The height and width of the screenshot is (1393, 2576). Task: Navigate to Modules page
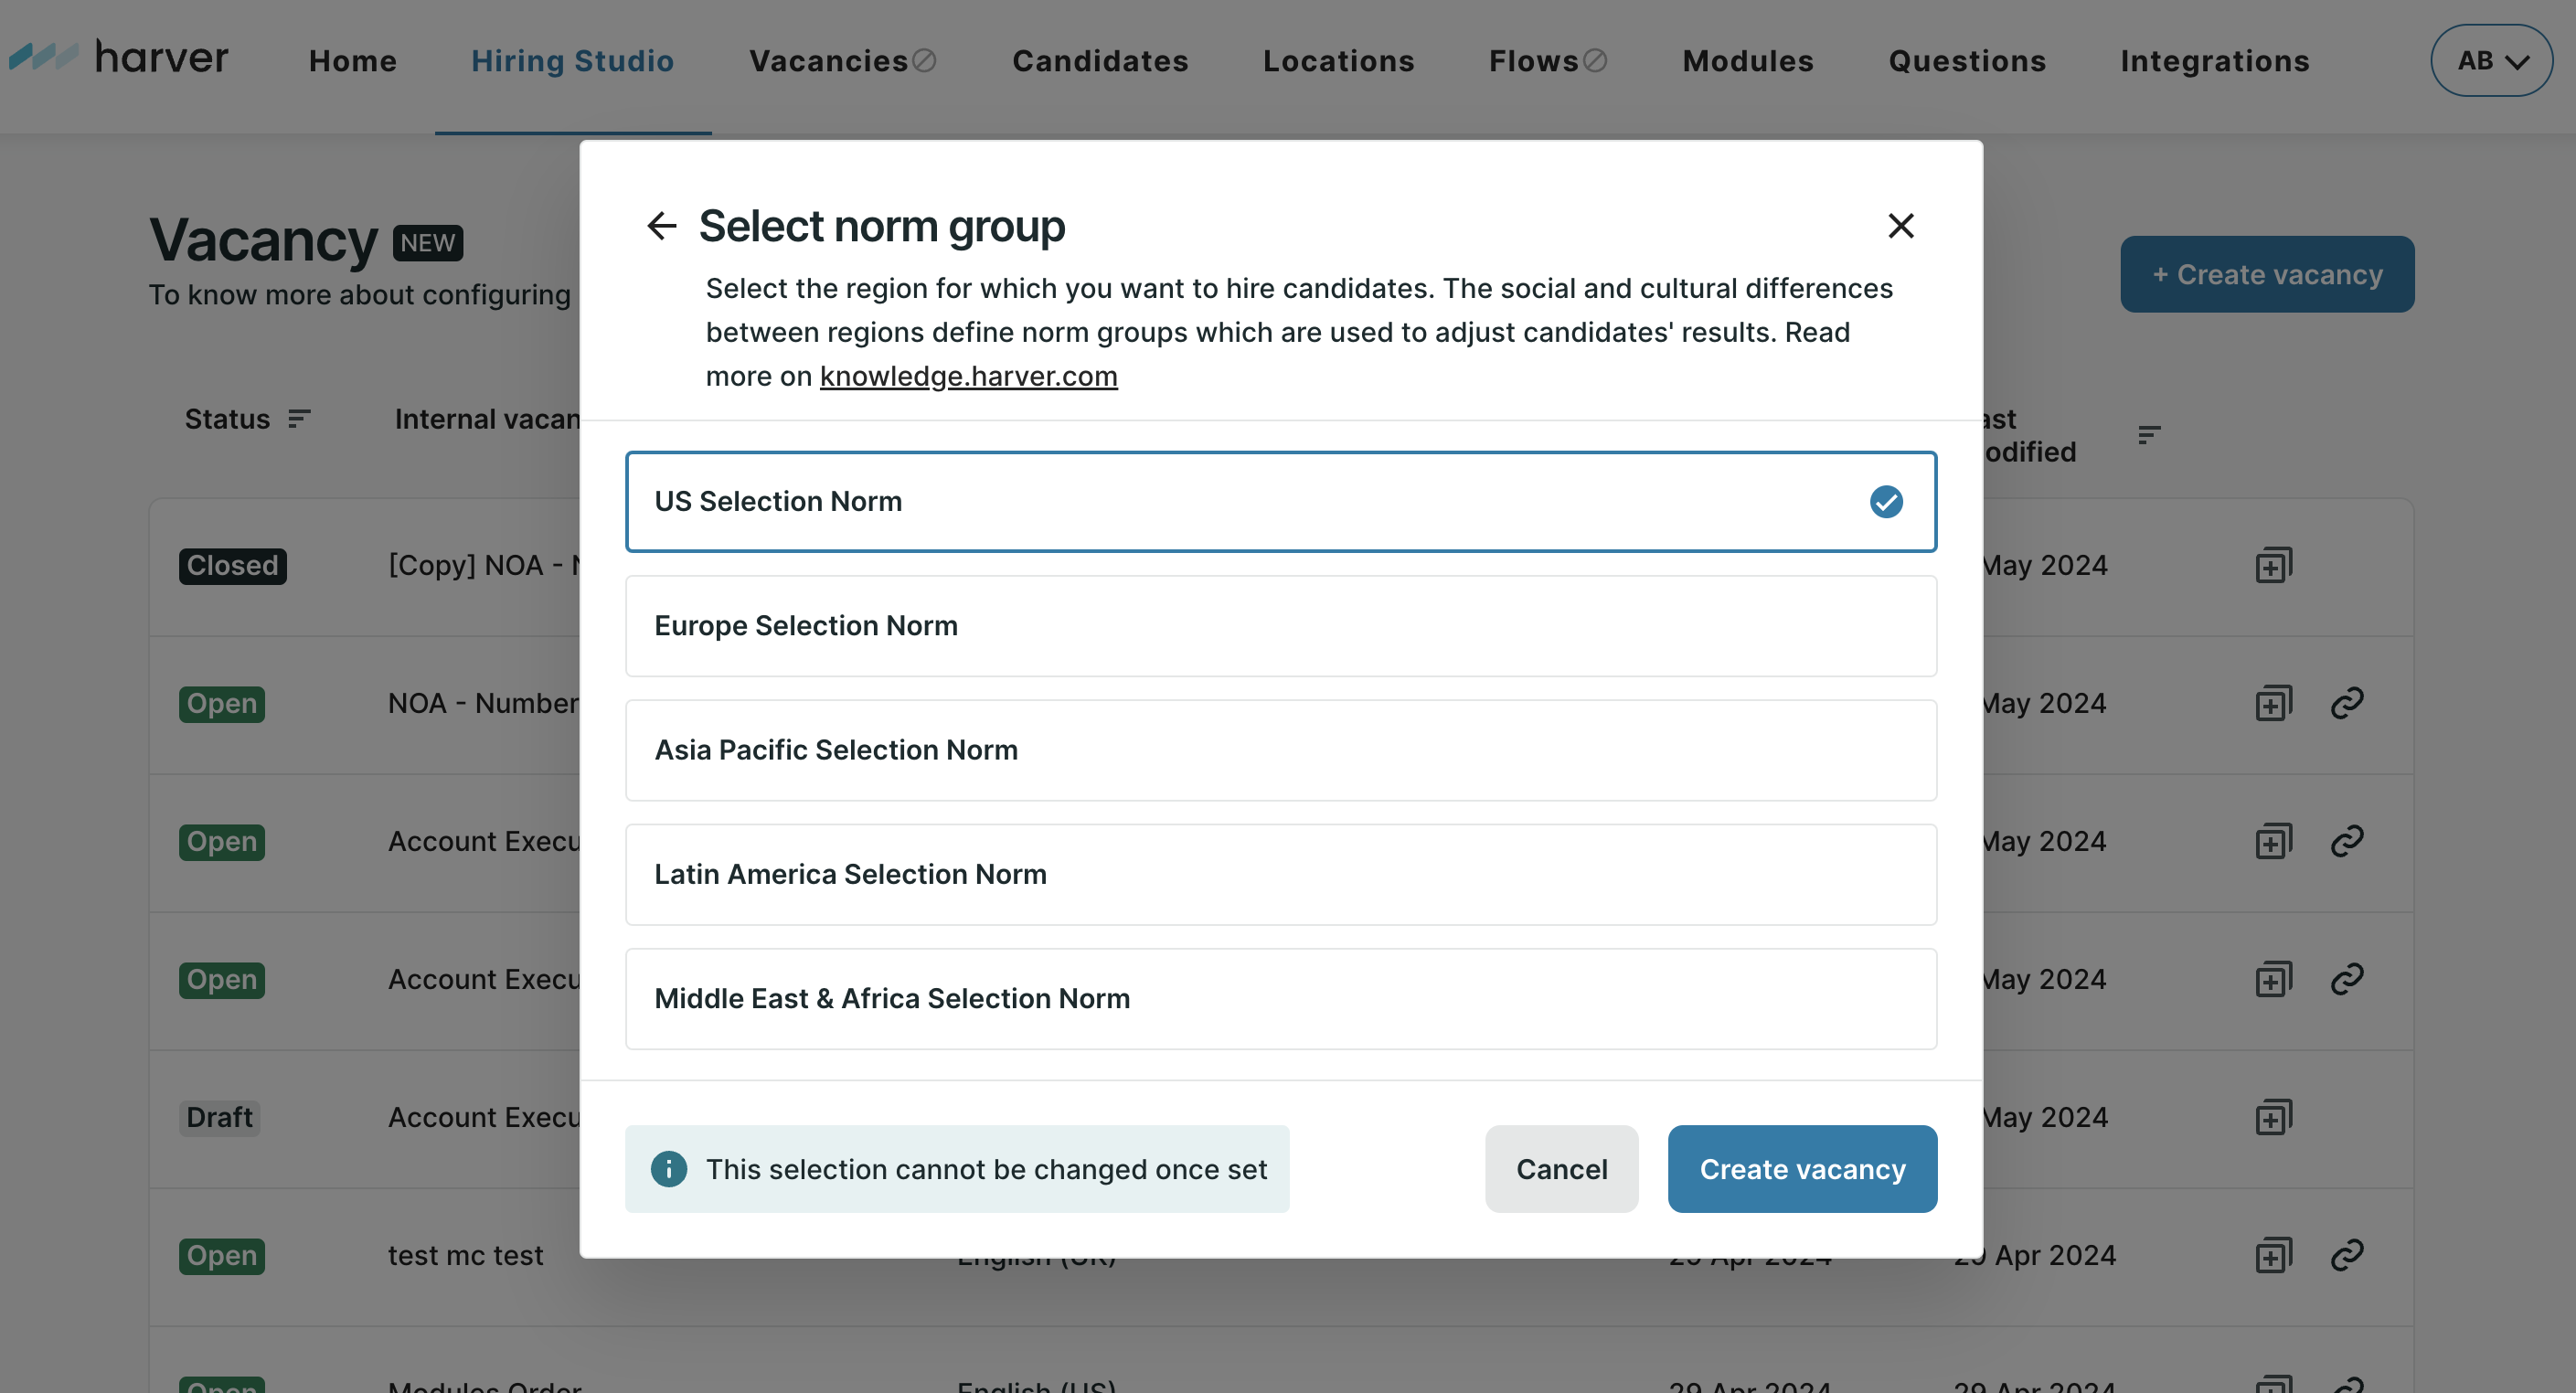[x=1747, y=61]
